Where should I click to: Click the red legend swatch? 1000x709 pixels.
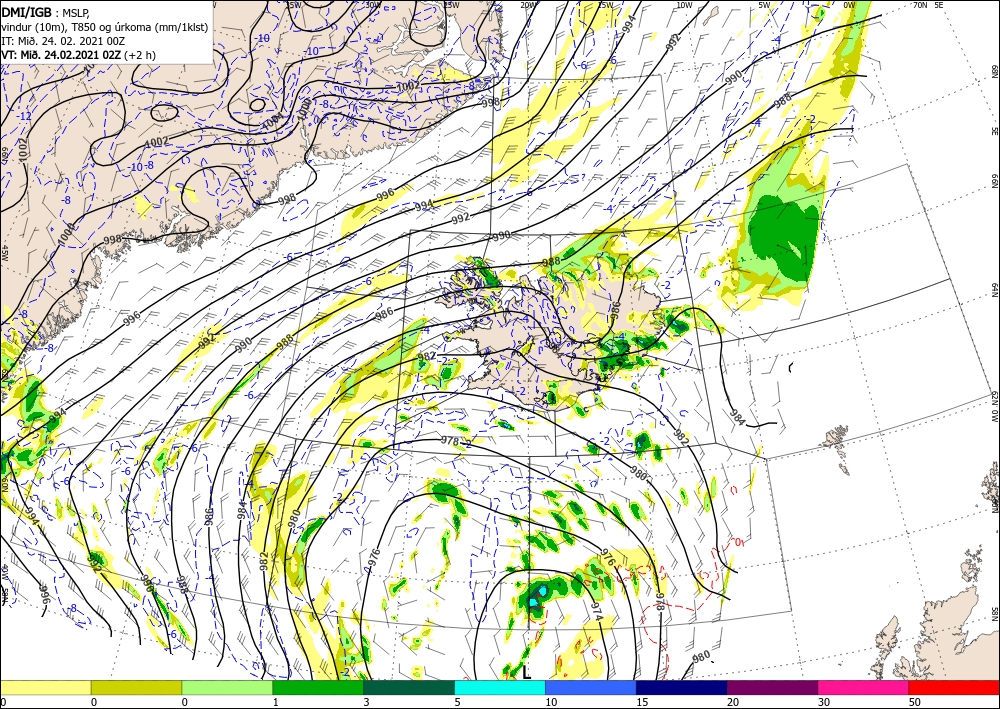coord(954,687)
